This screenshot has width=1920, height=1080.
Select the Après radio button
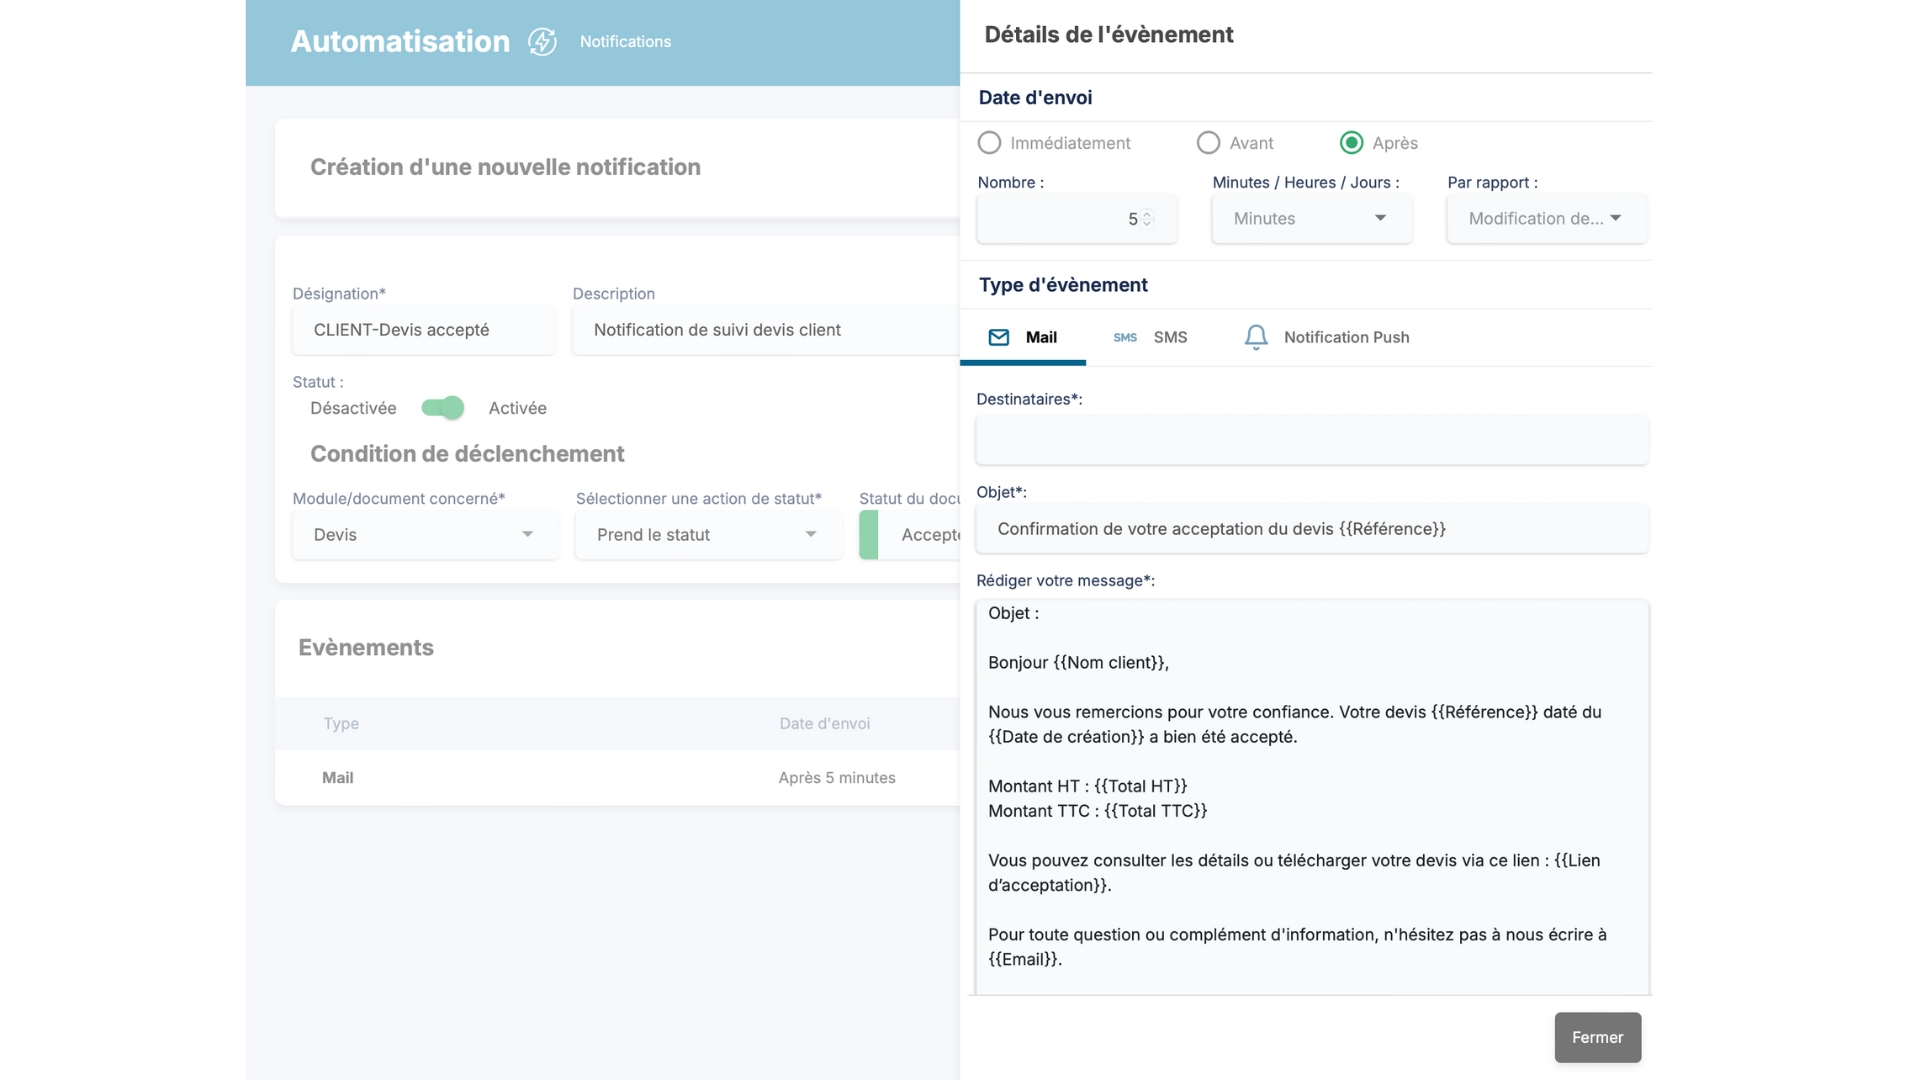point(1351,143)
